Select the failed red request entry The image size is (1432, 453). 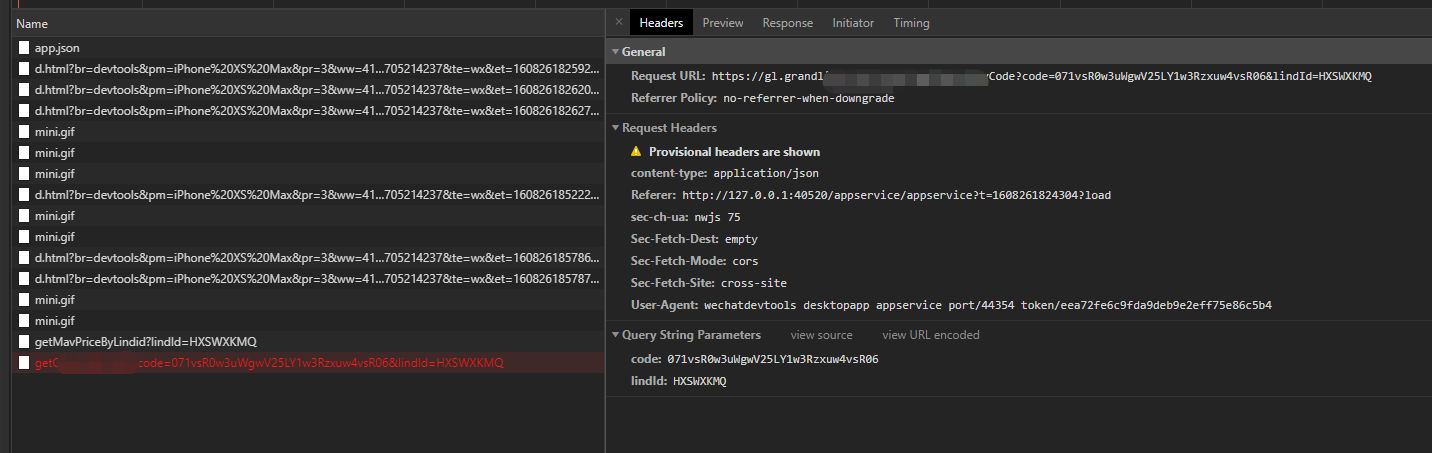click(269, 363)
